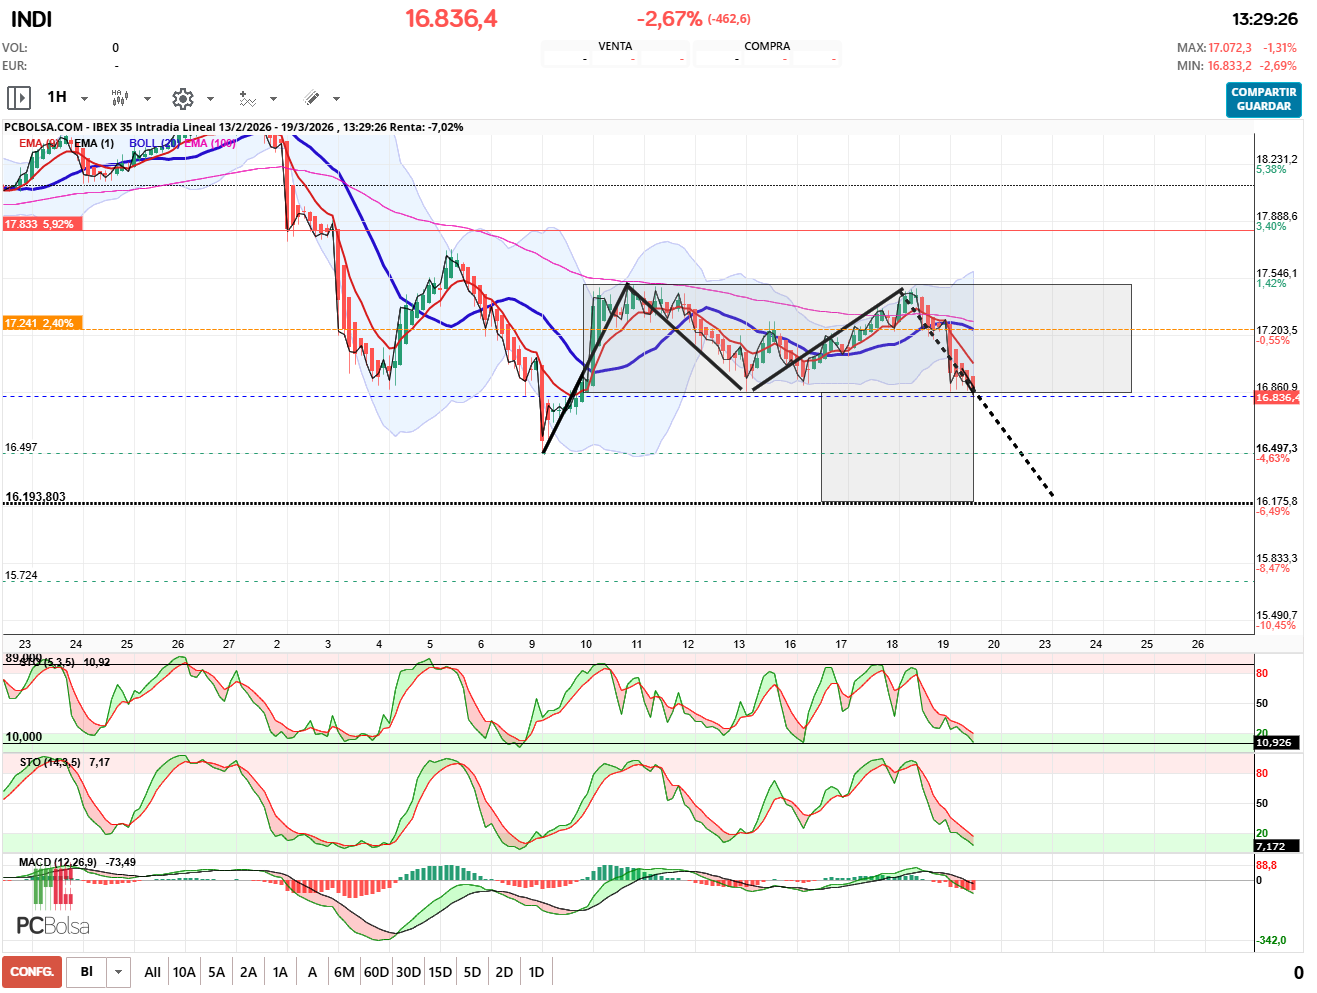Open the CONFG. configuration button
The image size is (1317, 993).
click(x=31, y=971)
